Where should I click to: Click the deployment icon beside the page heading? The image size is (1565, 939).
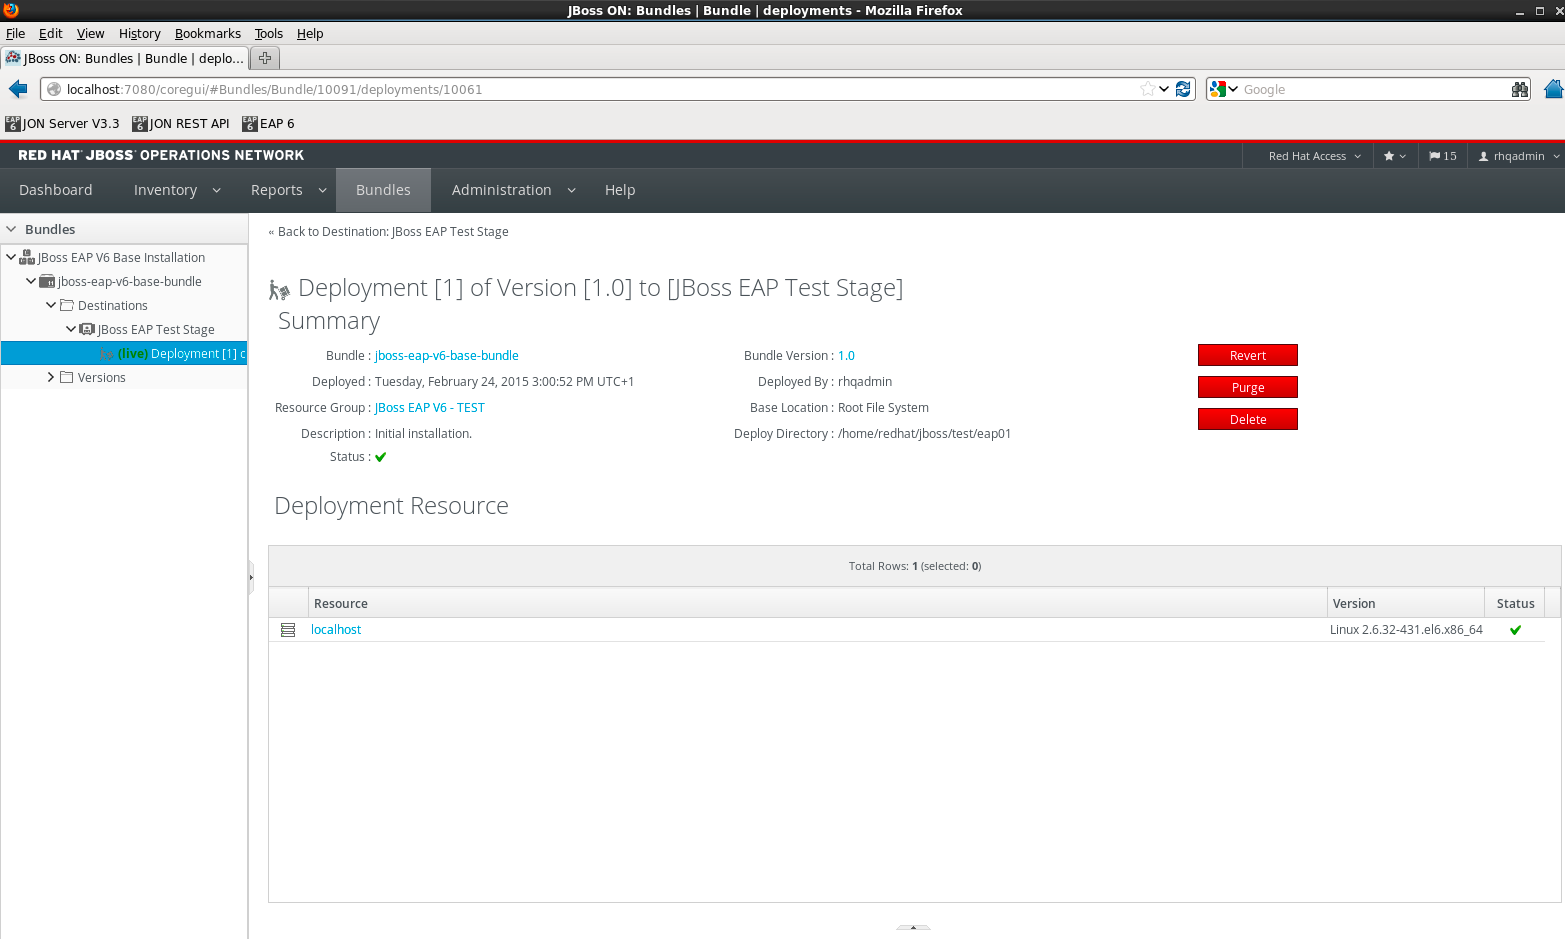(x=279, y=290)
